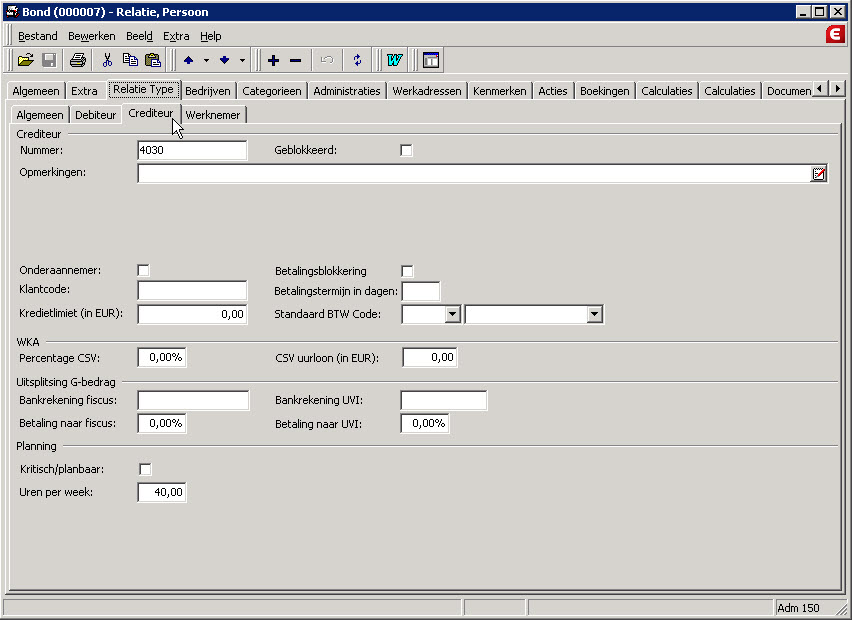The image size is (852, 620).
Task: Open dropdown arrow beside the up arrow
Action: [x=206, y=60]
